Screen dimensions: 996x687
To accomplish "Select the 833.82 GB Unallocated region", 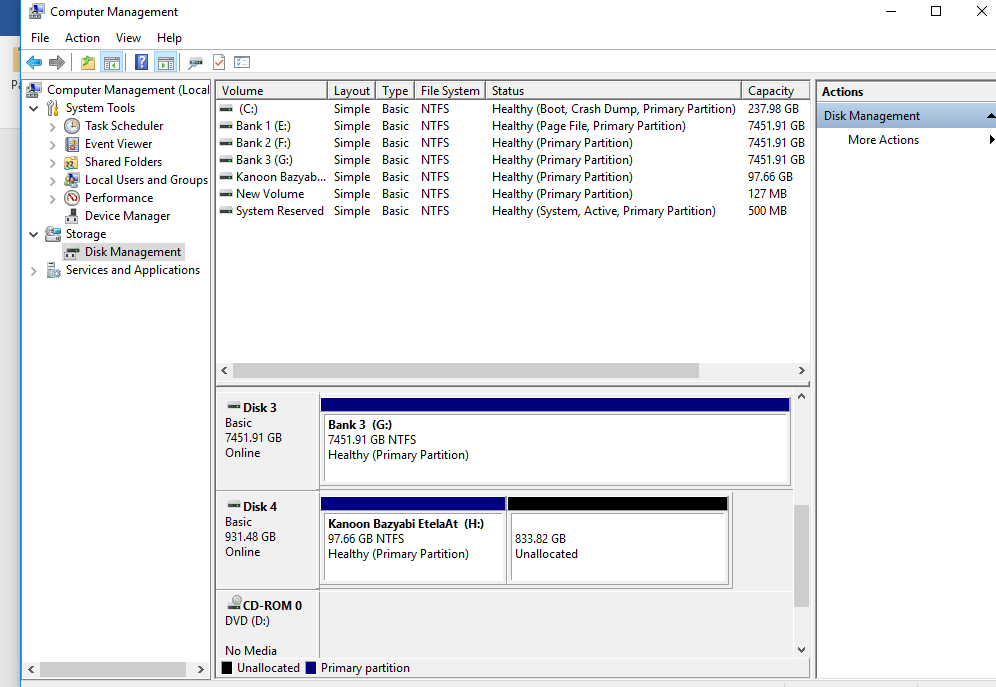I will point(617,546).
